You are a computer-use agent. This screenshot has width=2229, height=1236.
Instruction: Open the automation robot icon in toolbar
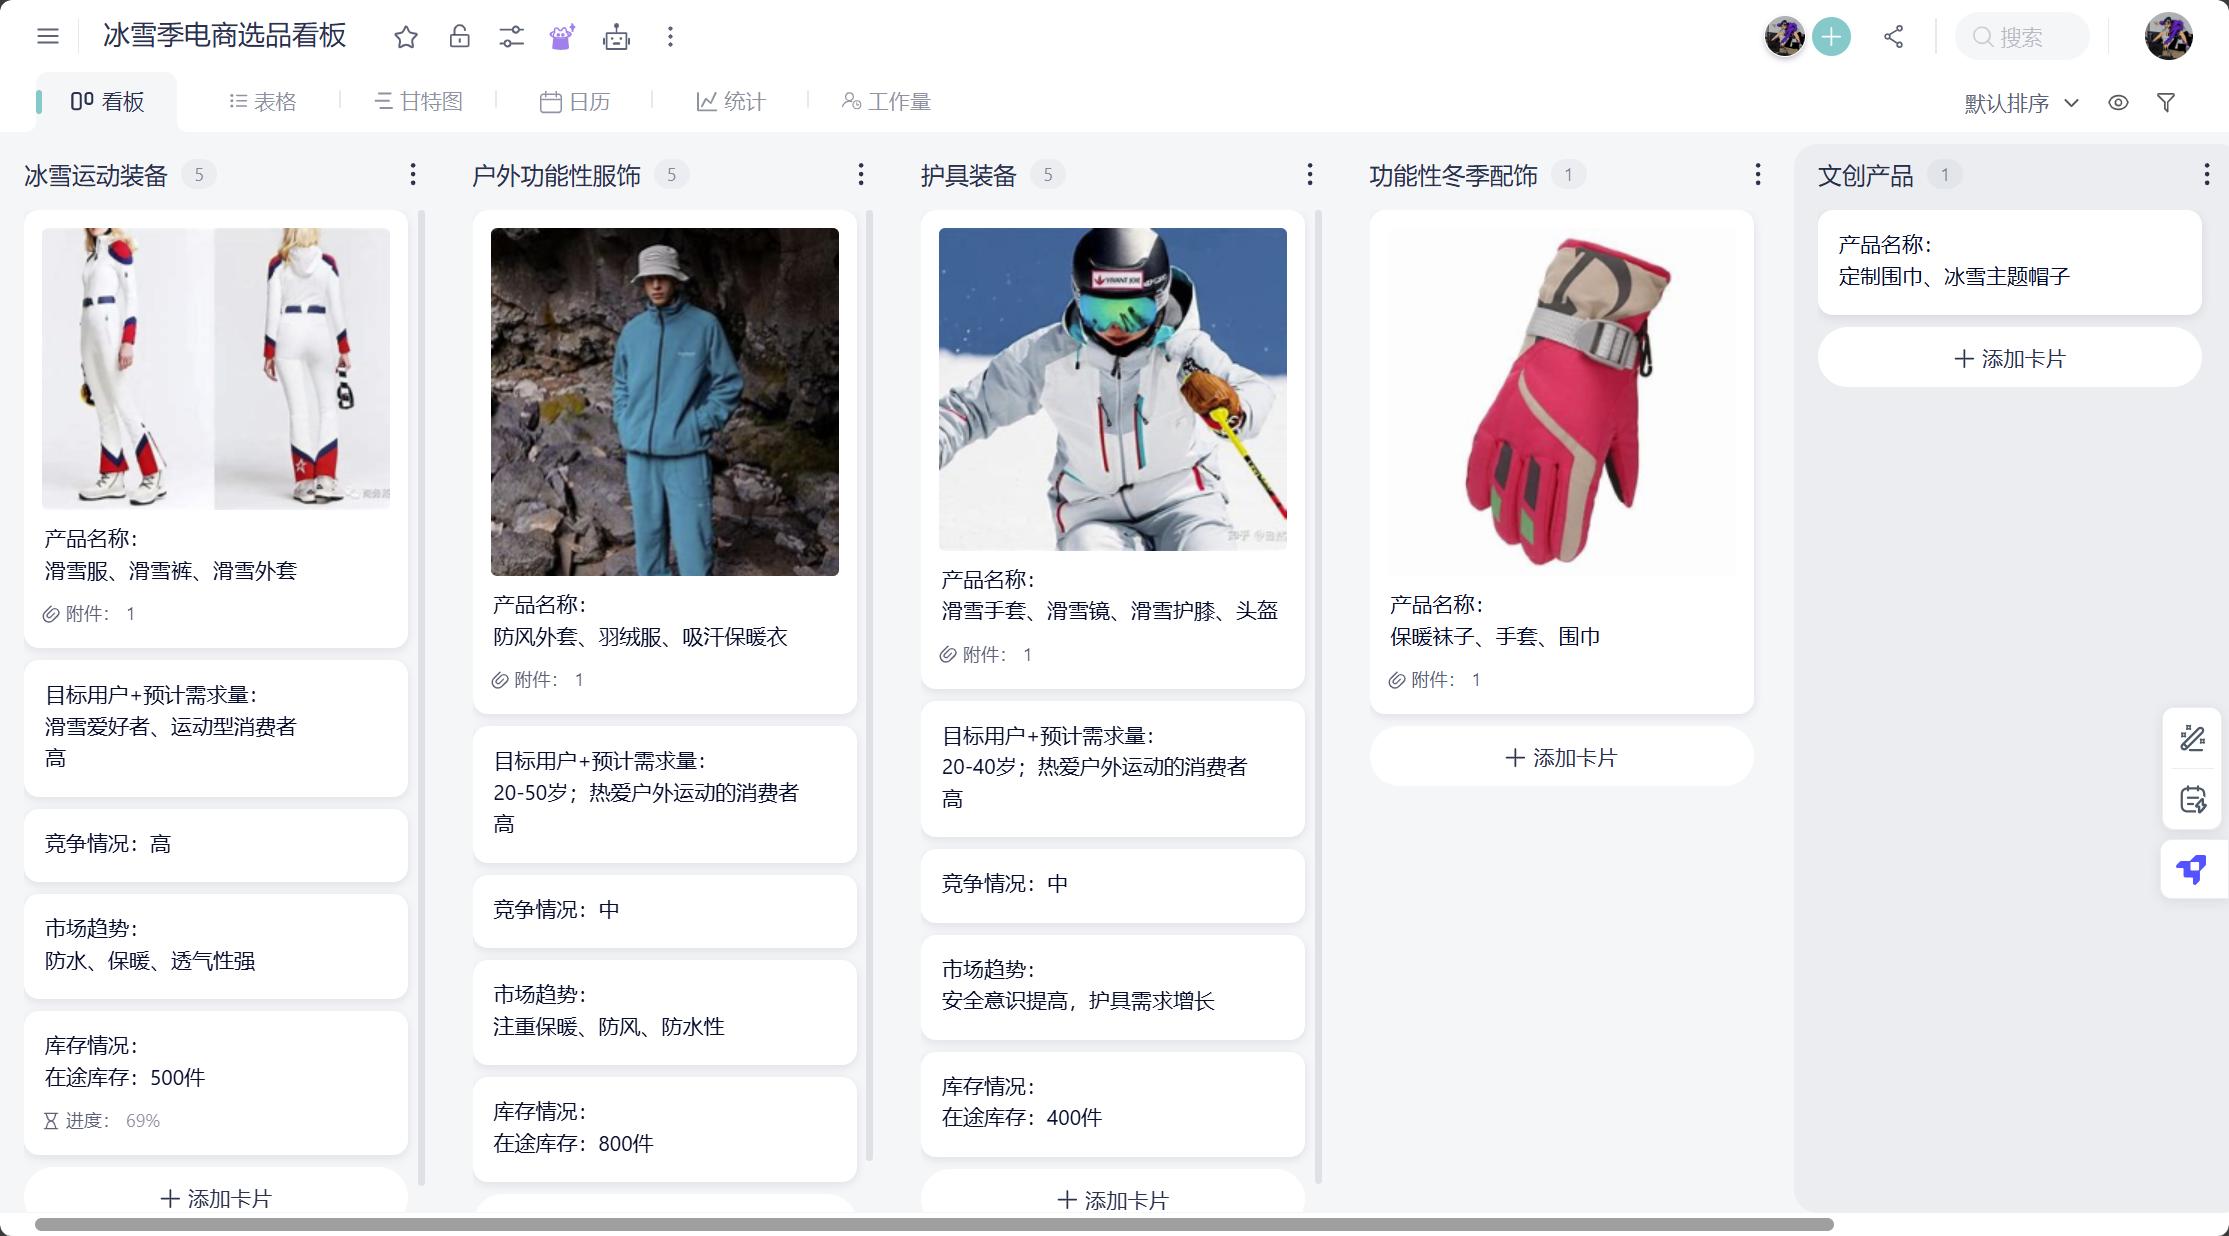[616, 36]
